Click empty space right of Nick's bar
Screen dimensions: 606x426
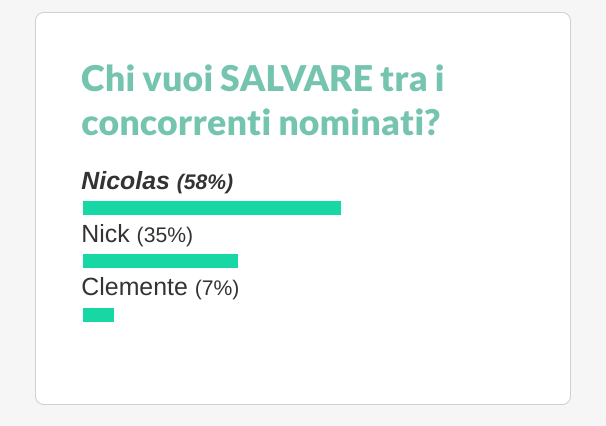400,261
